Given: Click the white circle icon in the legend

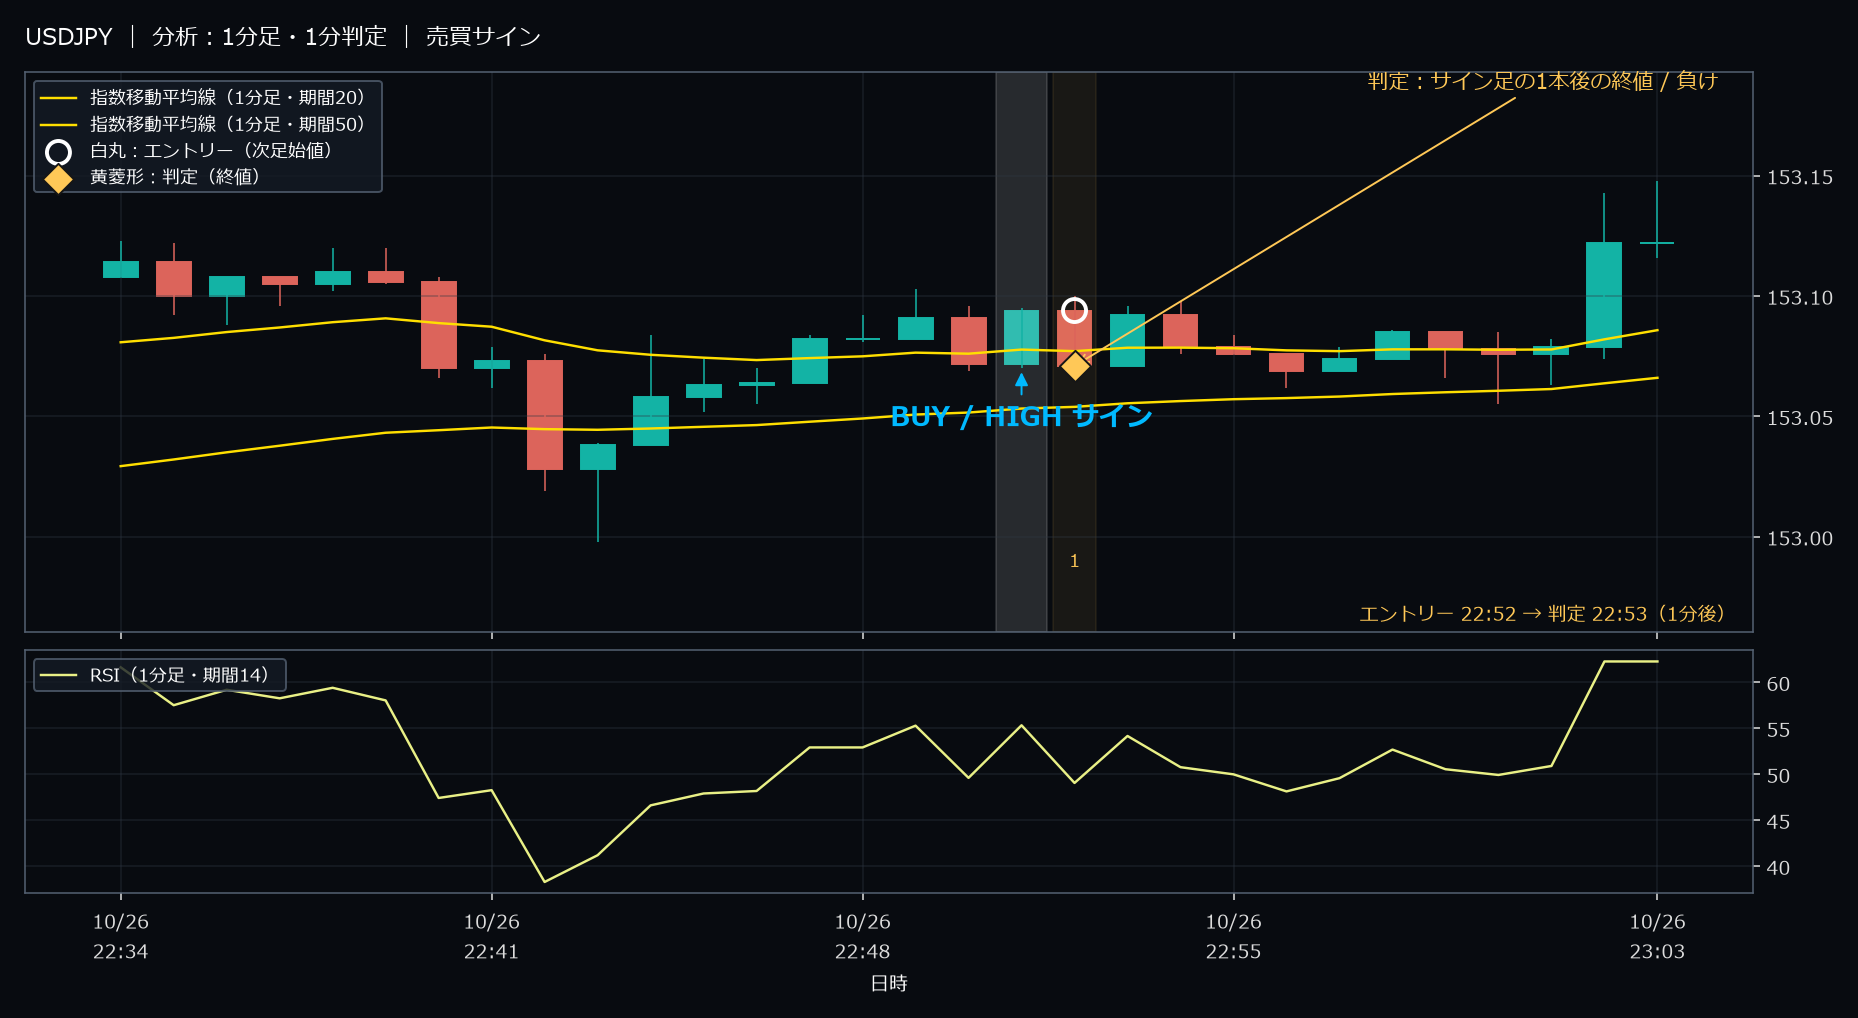Looking at the screenshot, I should click(x=59, y=152).
